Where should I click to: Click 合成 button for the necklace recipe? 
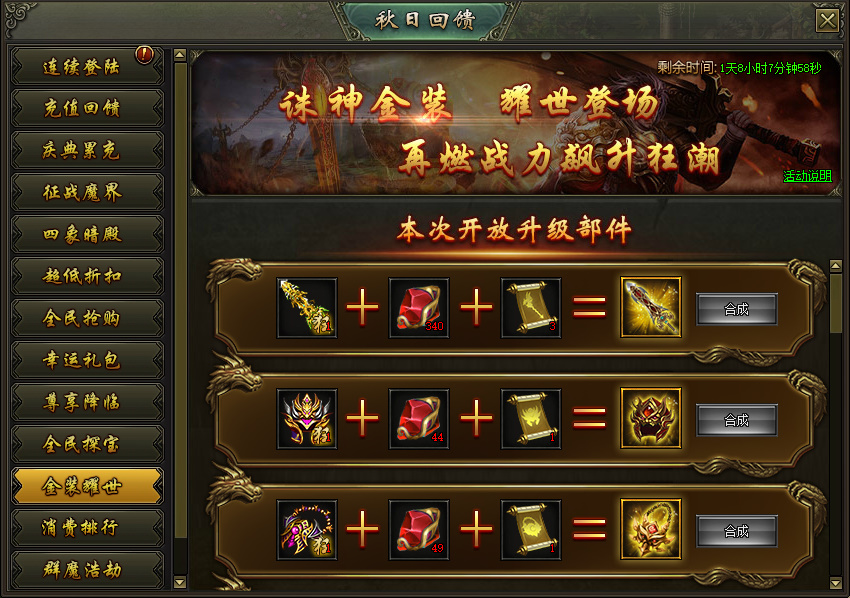pos(737,531)
